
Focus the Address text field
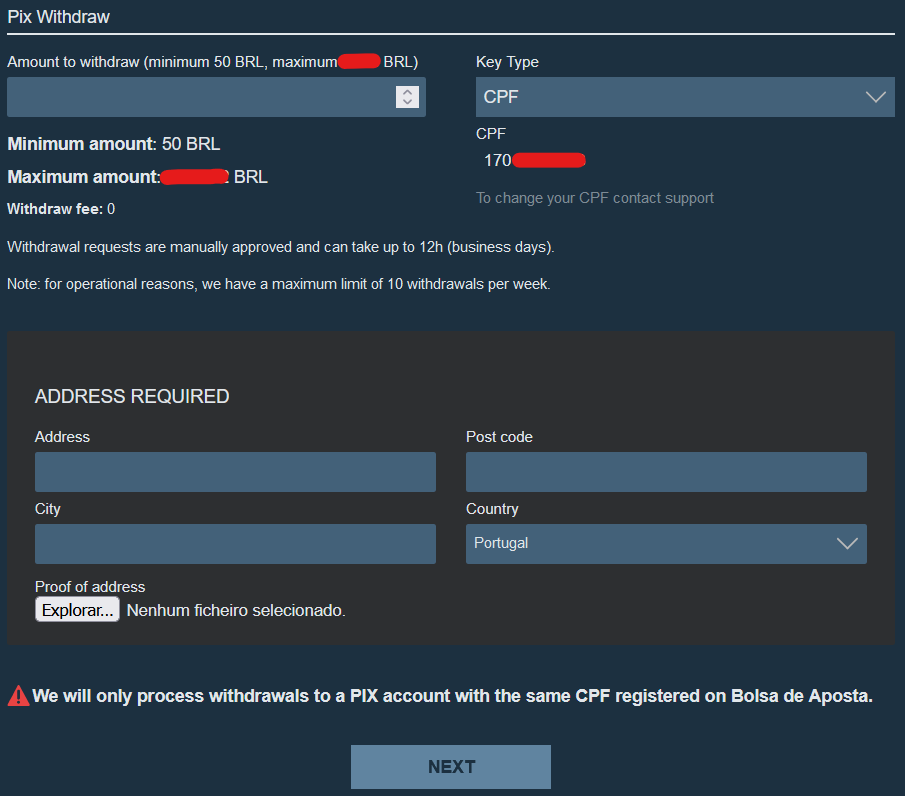[235, 472]
